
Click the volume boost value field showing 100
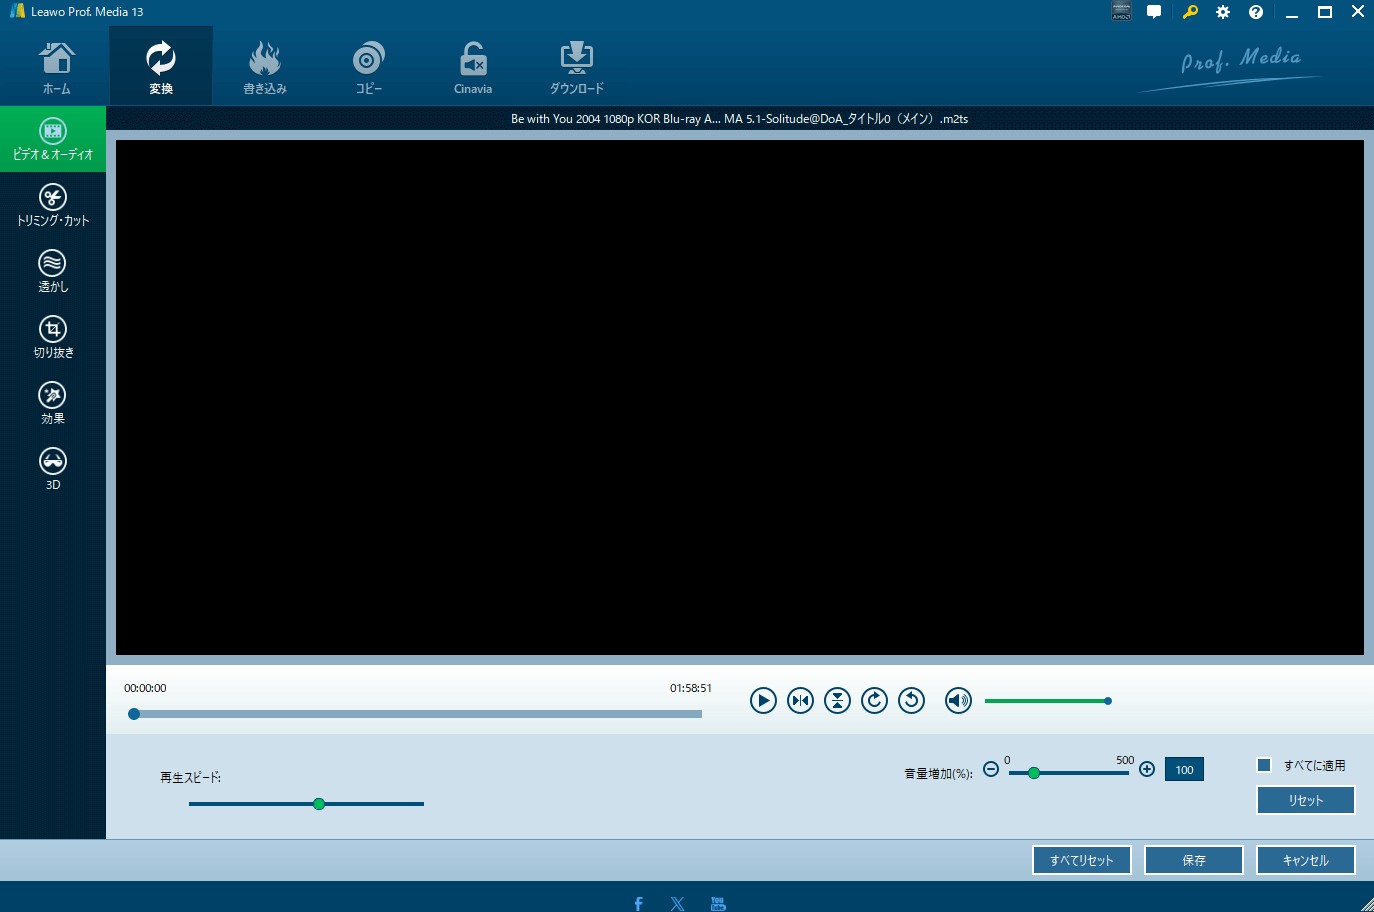click(x=1184, y=769)
